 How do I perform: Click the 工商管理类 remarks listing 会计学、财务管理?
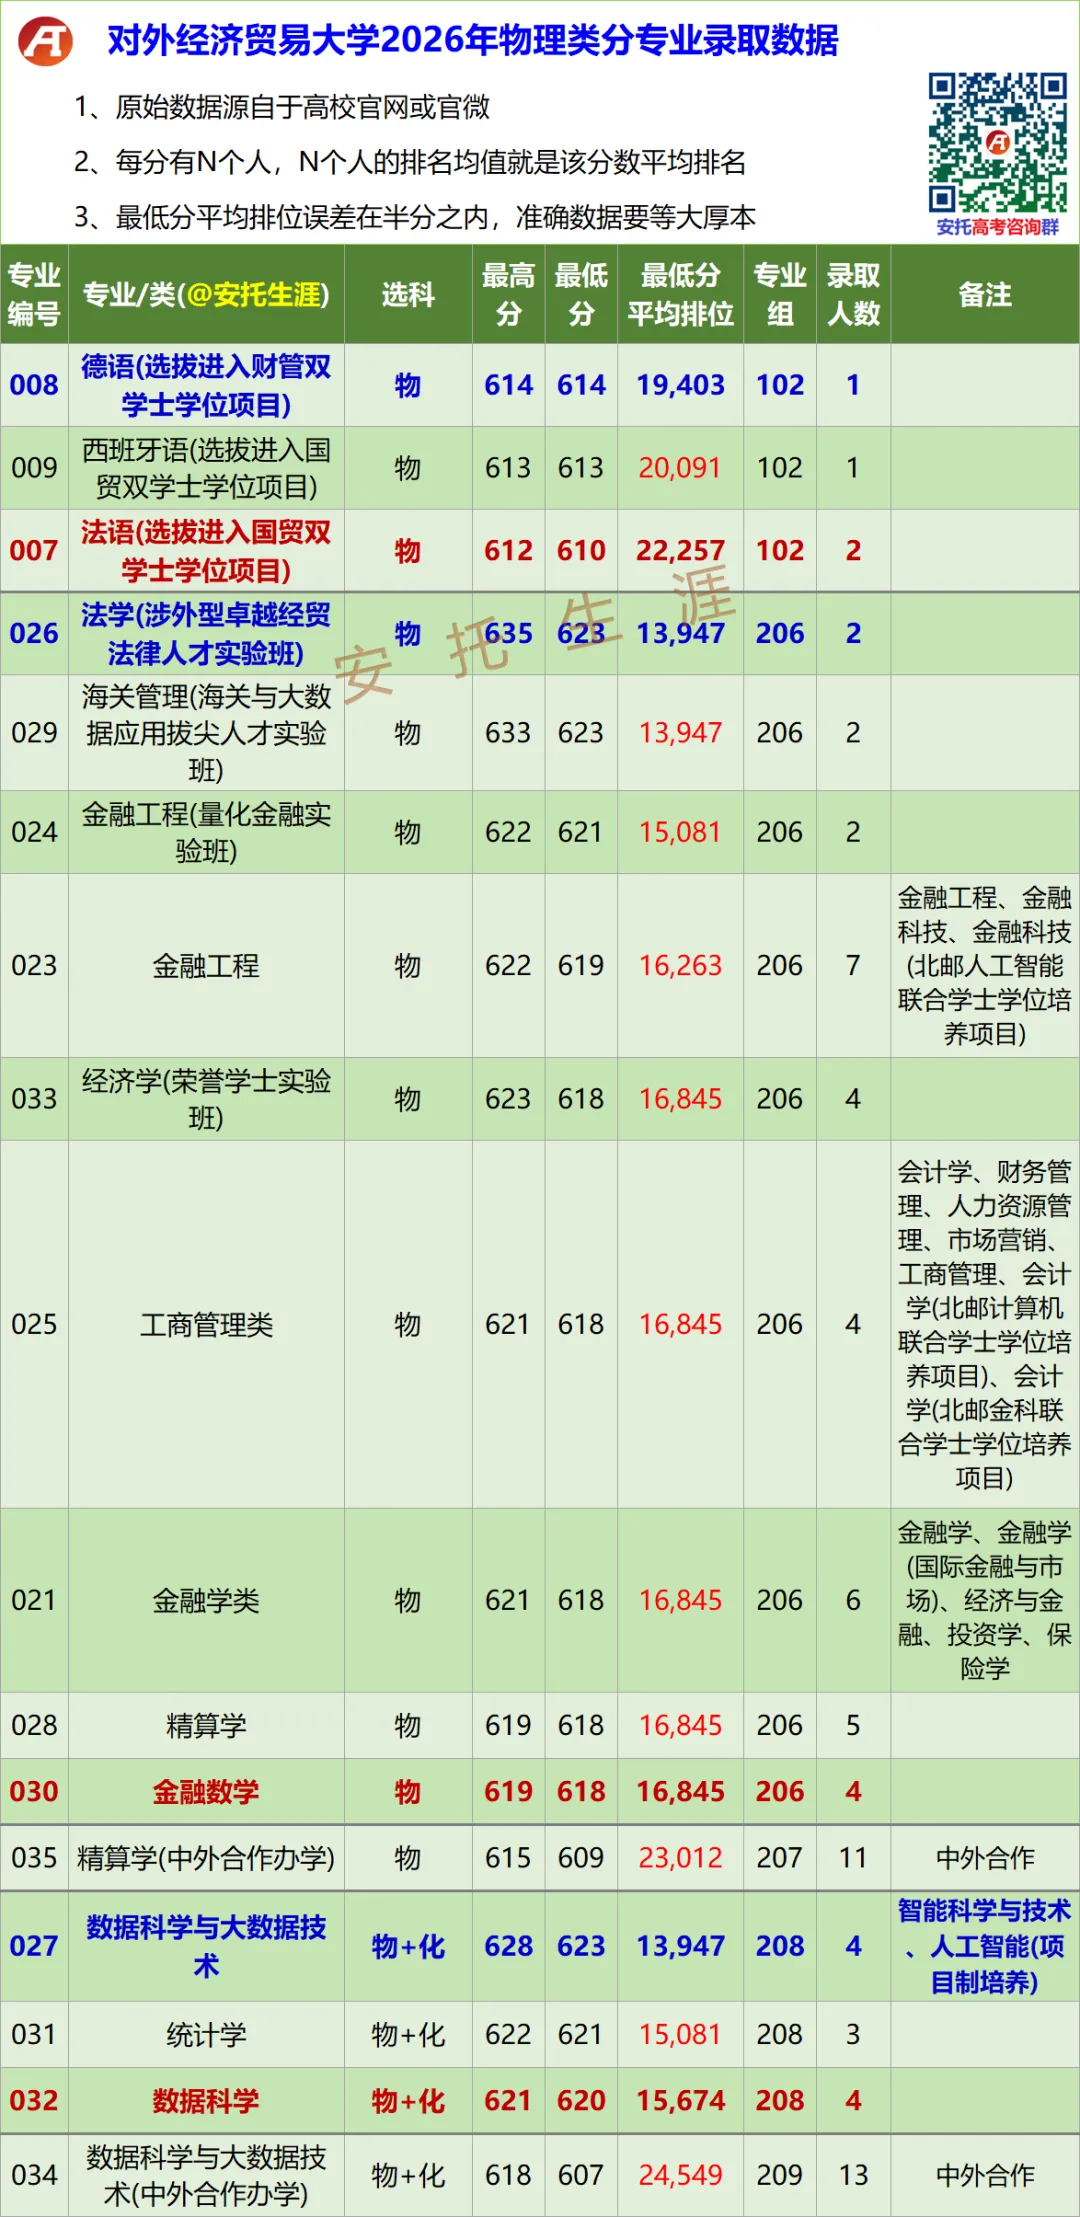[x=985, y=1325]
